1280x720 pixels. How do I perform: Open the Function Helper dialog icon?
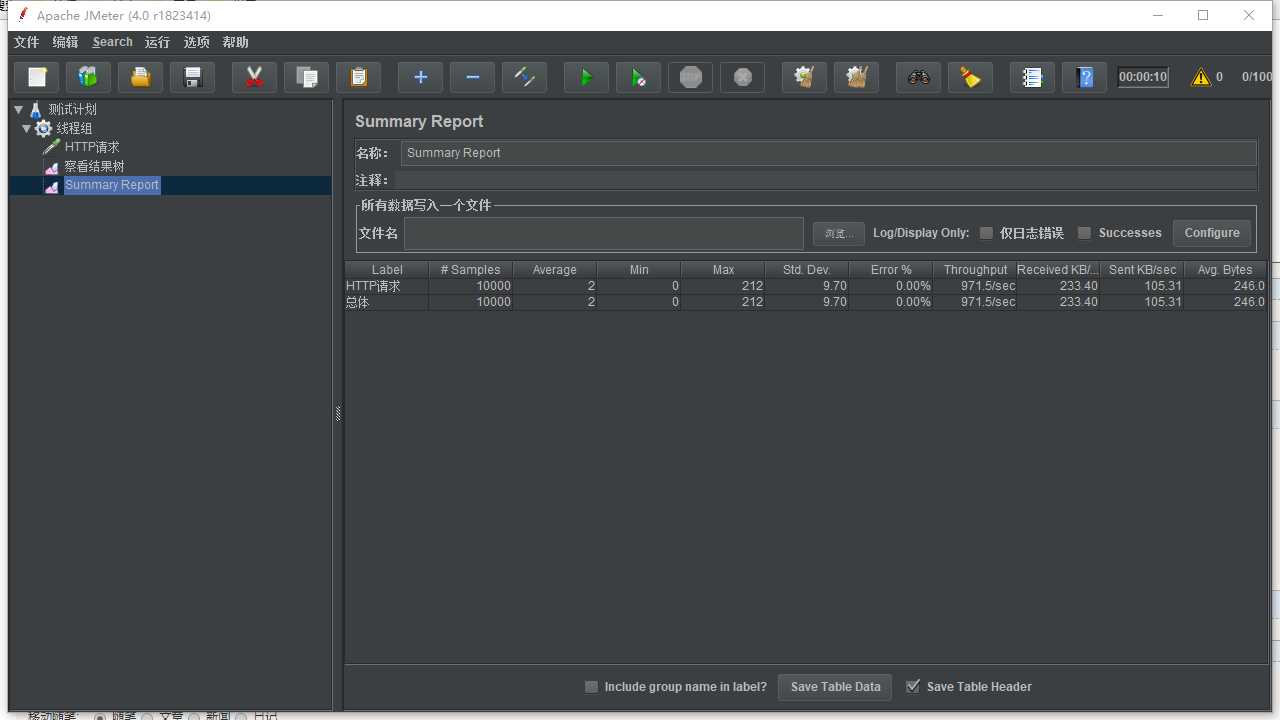[x=1033, y=77]
